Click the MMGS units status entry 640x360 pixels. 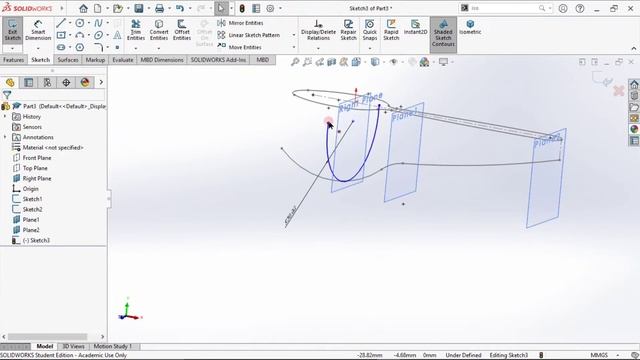click(599, 355)
